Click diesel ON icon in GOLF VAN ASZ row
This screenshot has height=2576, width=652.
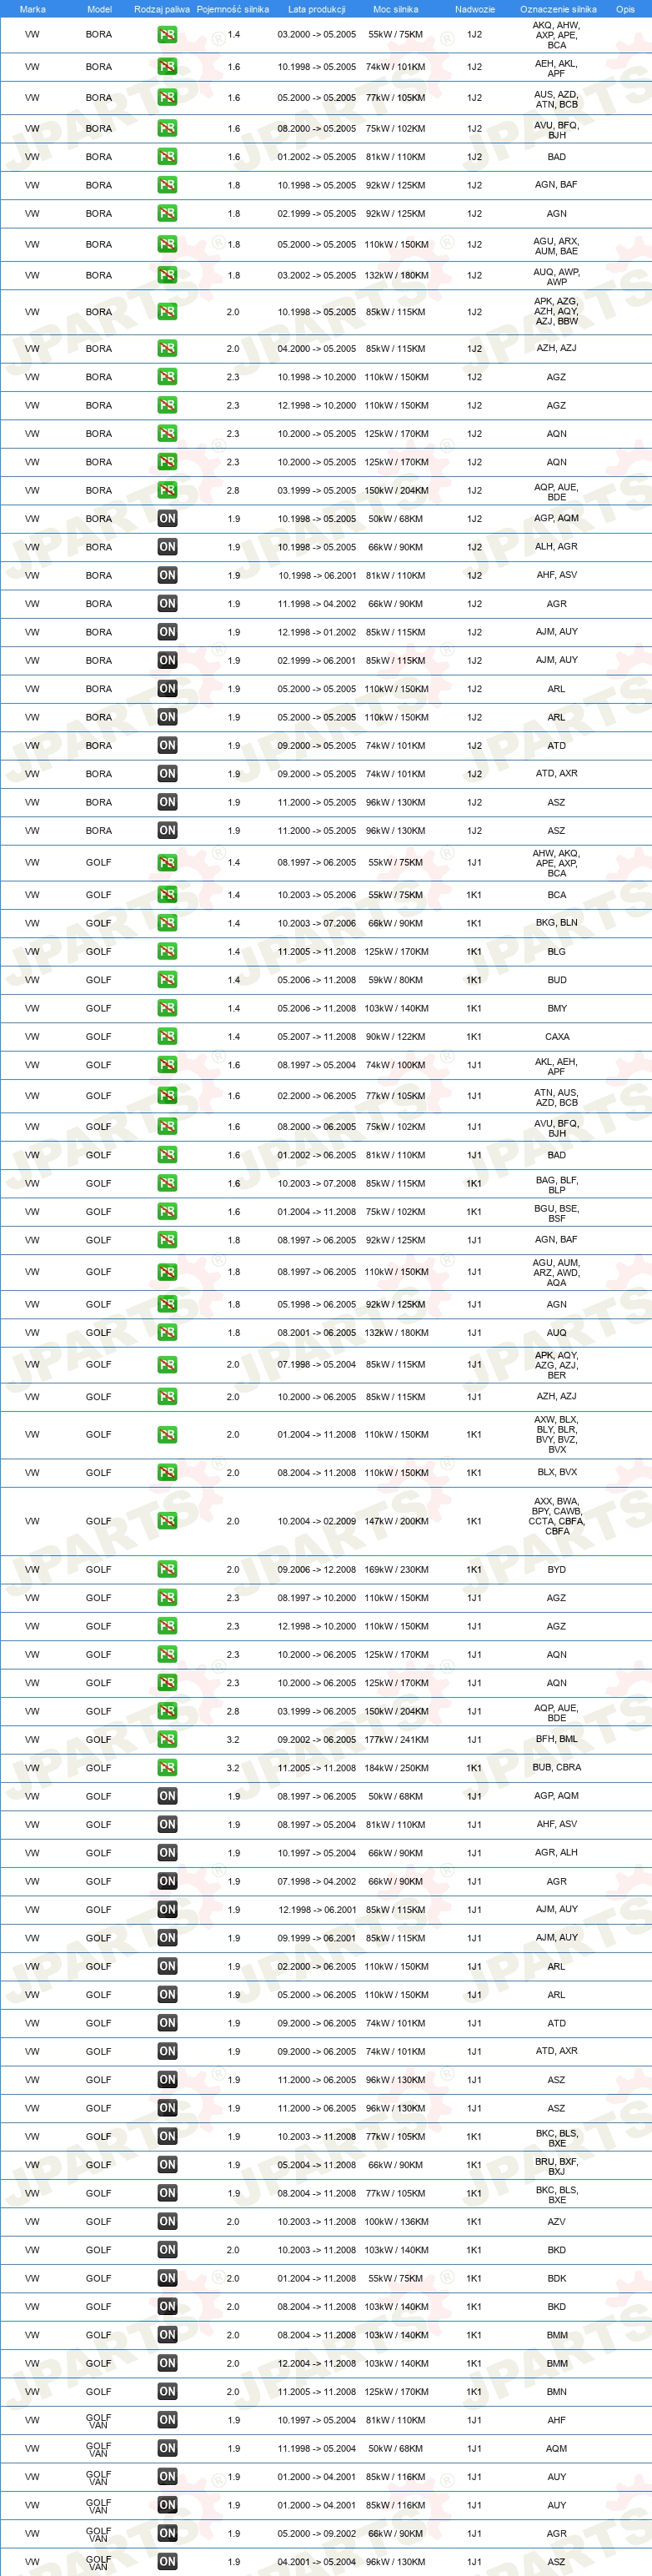click(x=167, y=2561)
